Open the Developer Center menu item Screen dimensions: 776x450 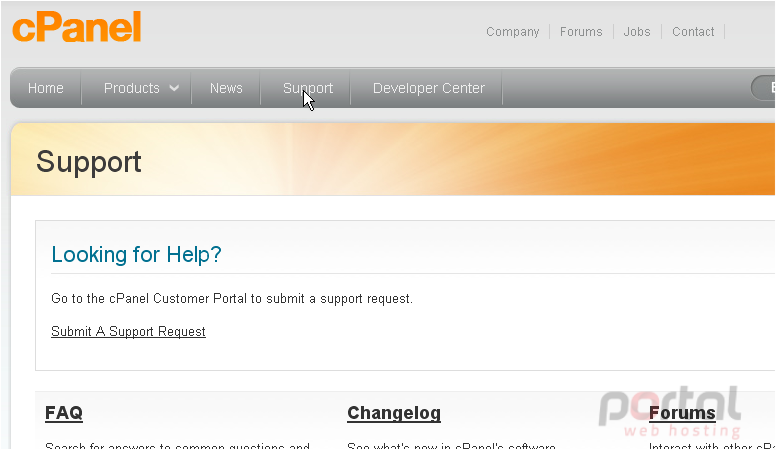pyautogui.click(x=429, y=88)
